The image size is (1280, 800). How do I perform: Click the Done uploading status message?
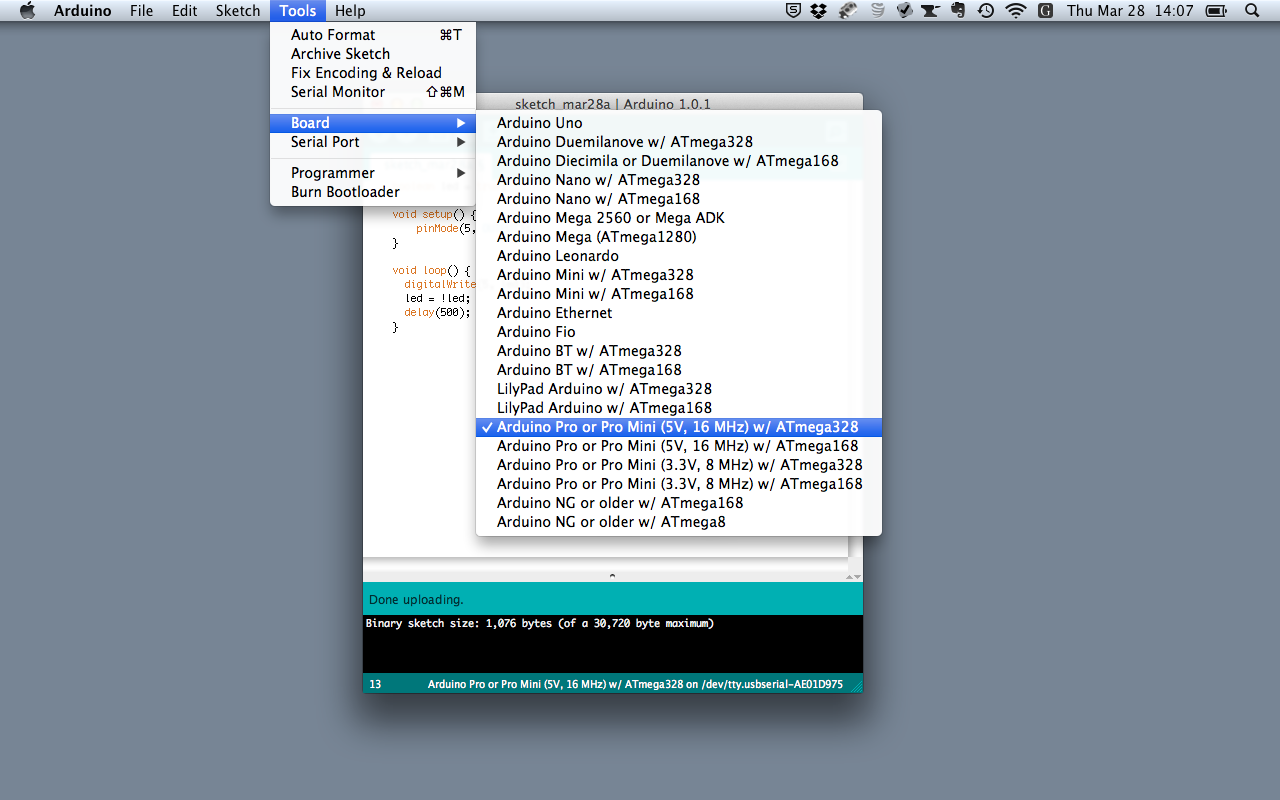pos(416,600)
